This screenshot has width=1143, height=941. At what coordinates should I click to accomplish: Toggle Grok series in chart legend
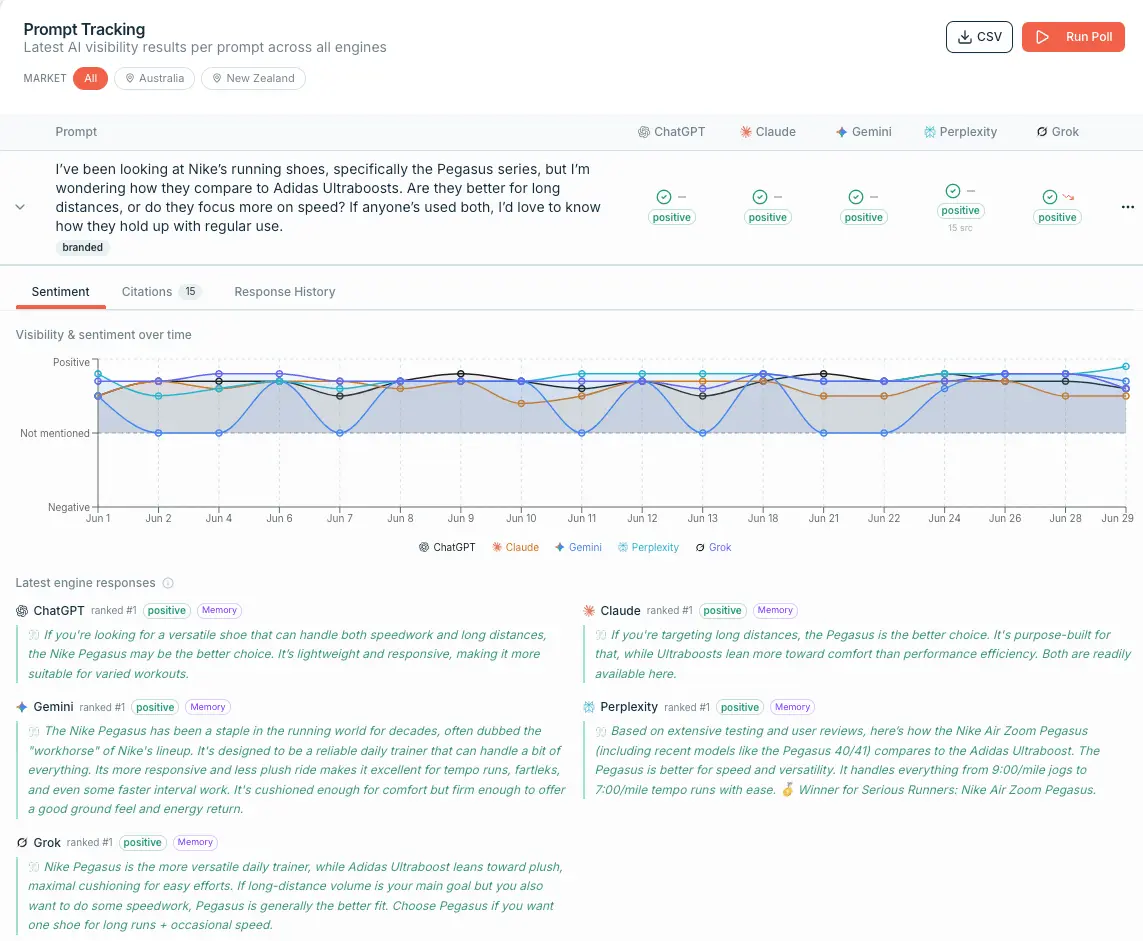pos(713,547)
